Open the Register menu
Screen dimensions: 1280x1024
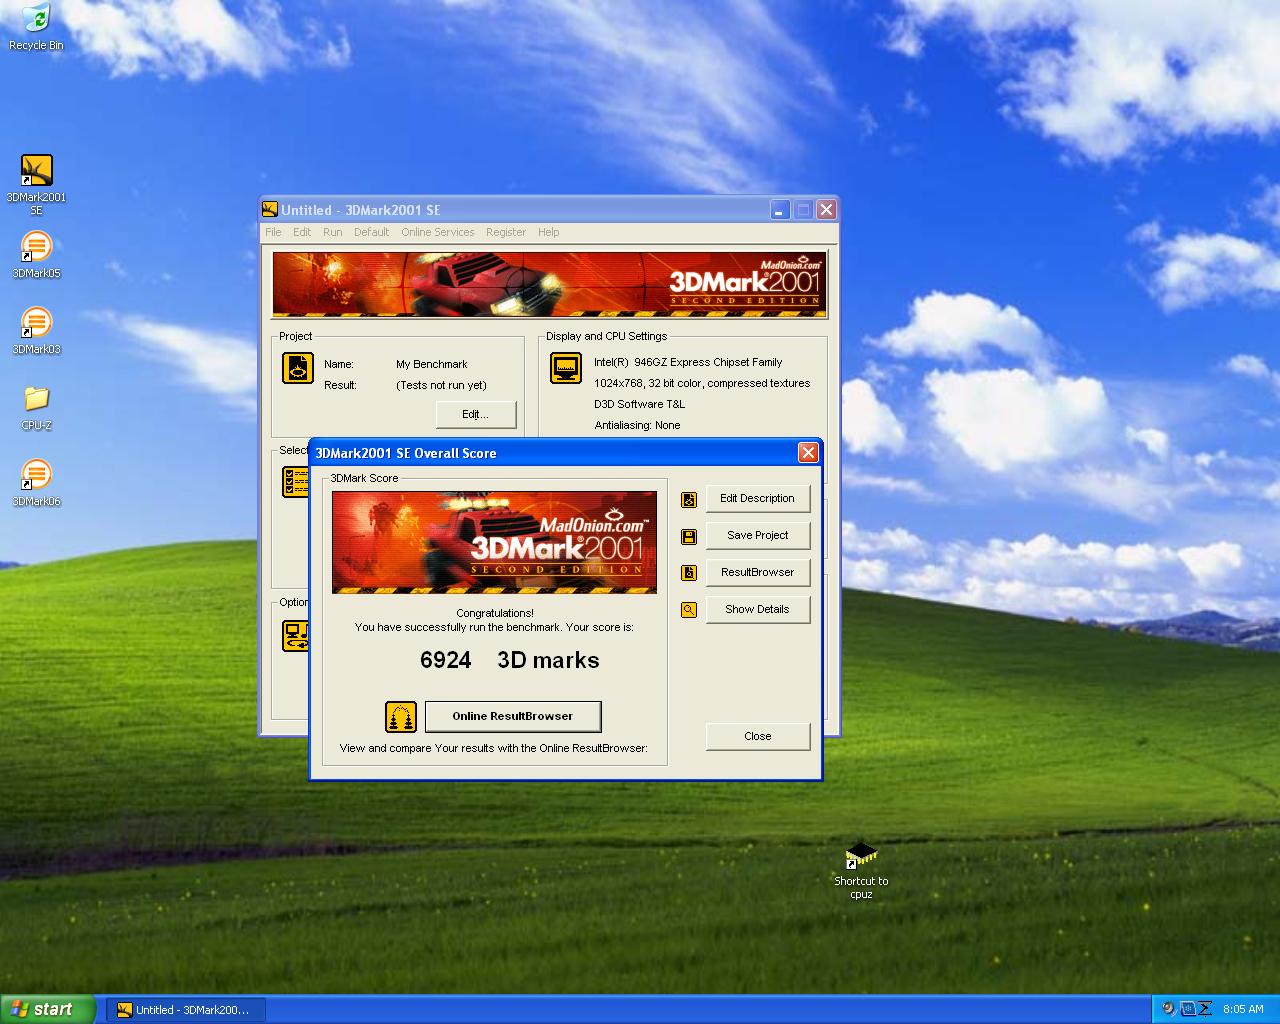click(506, 232)
